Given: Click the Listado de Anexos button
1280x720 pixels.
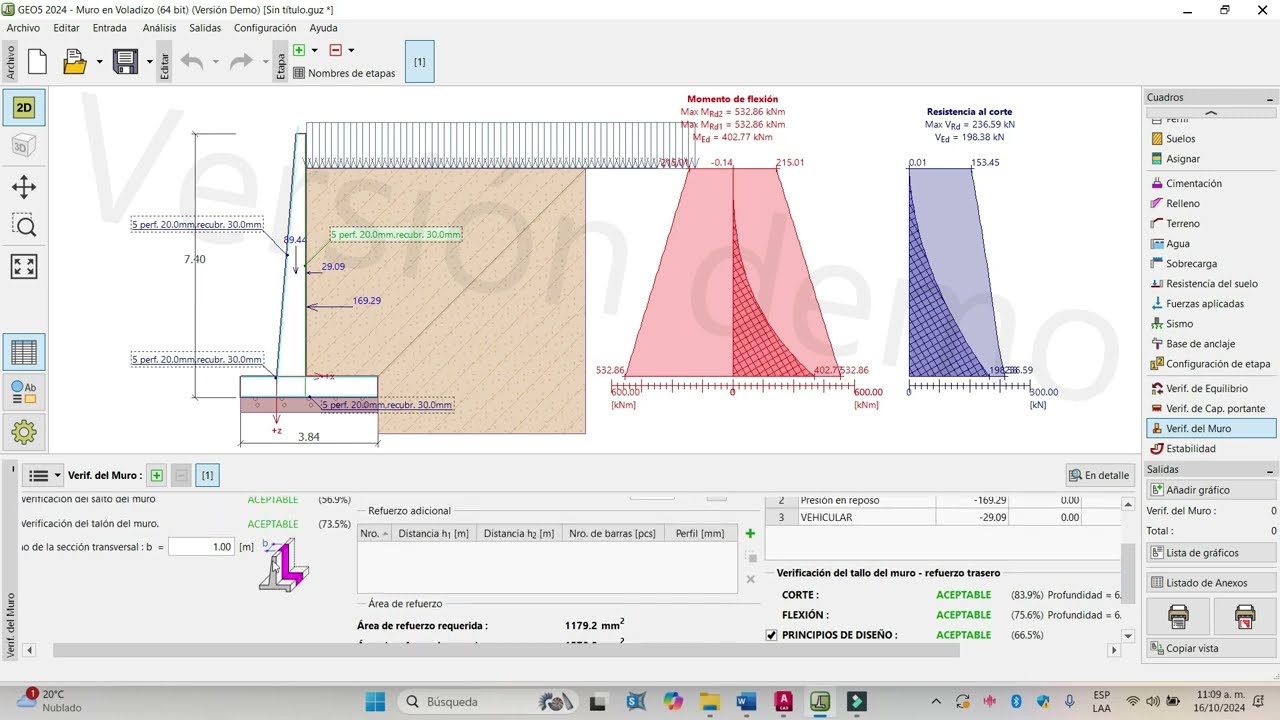Looking at the screenshot, I should coord(1211,583).
